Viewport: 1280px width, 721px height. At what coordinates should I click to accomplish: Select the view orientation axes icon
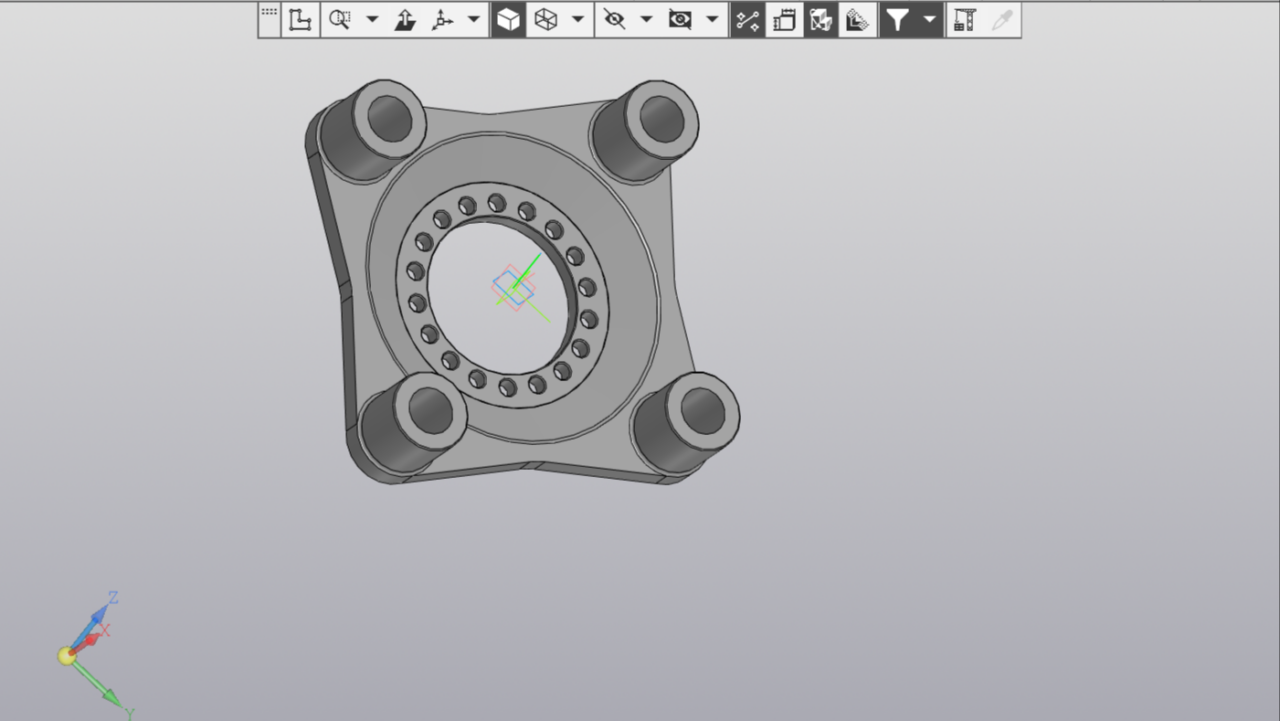pyautogui.click(x=442, y=20)
